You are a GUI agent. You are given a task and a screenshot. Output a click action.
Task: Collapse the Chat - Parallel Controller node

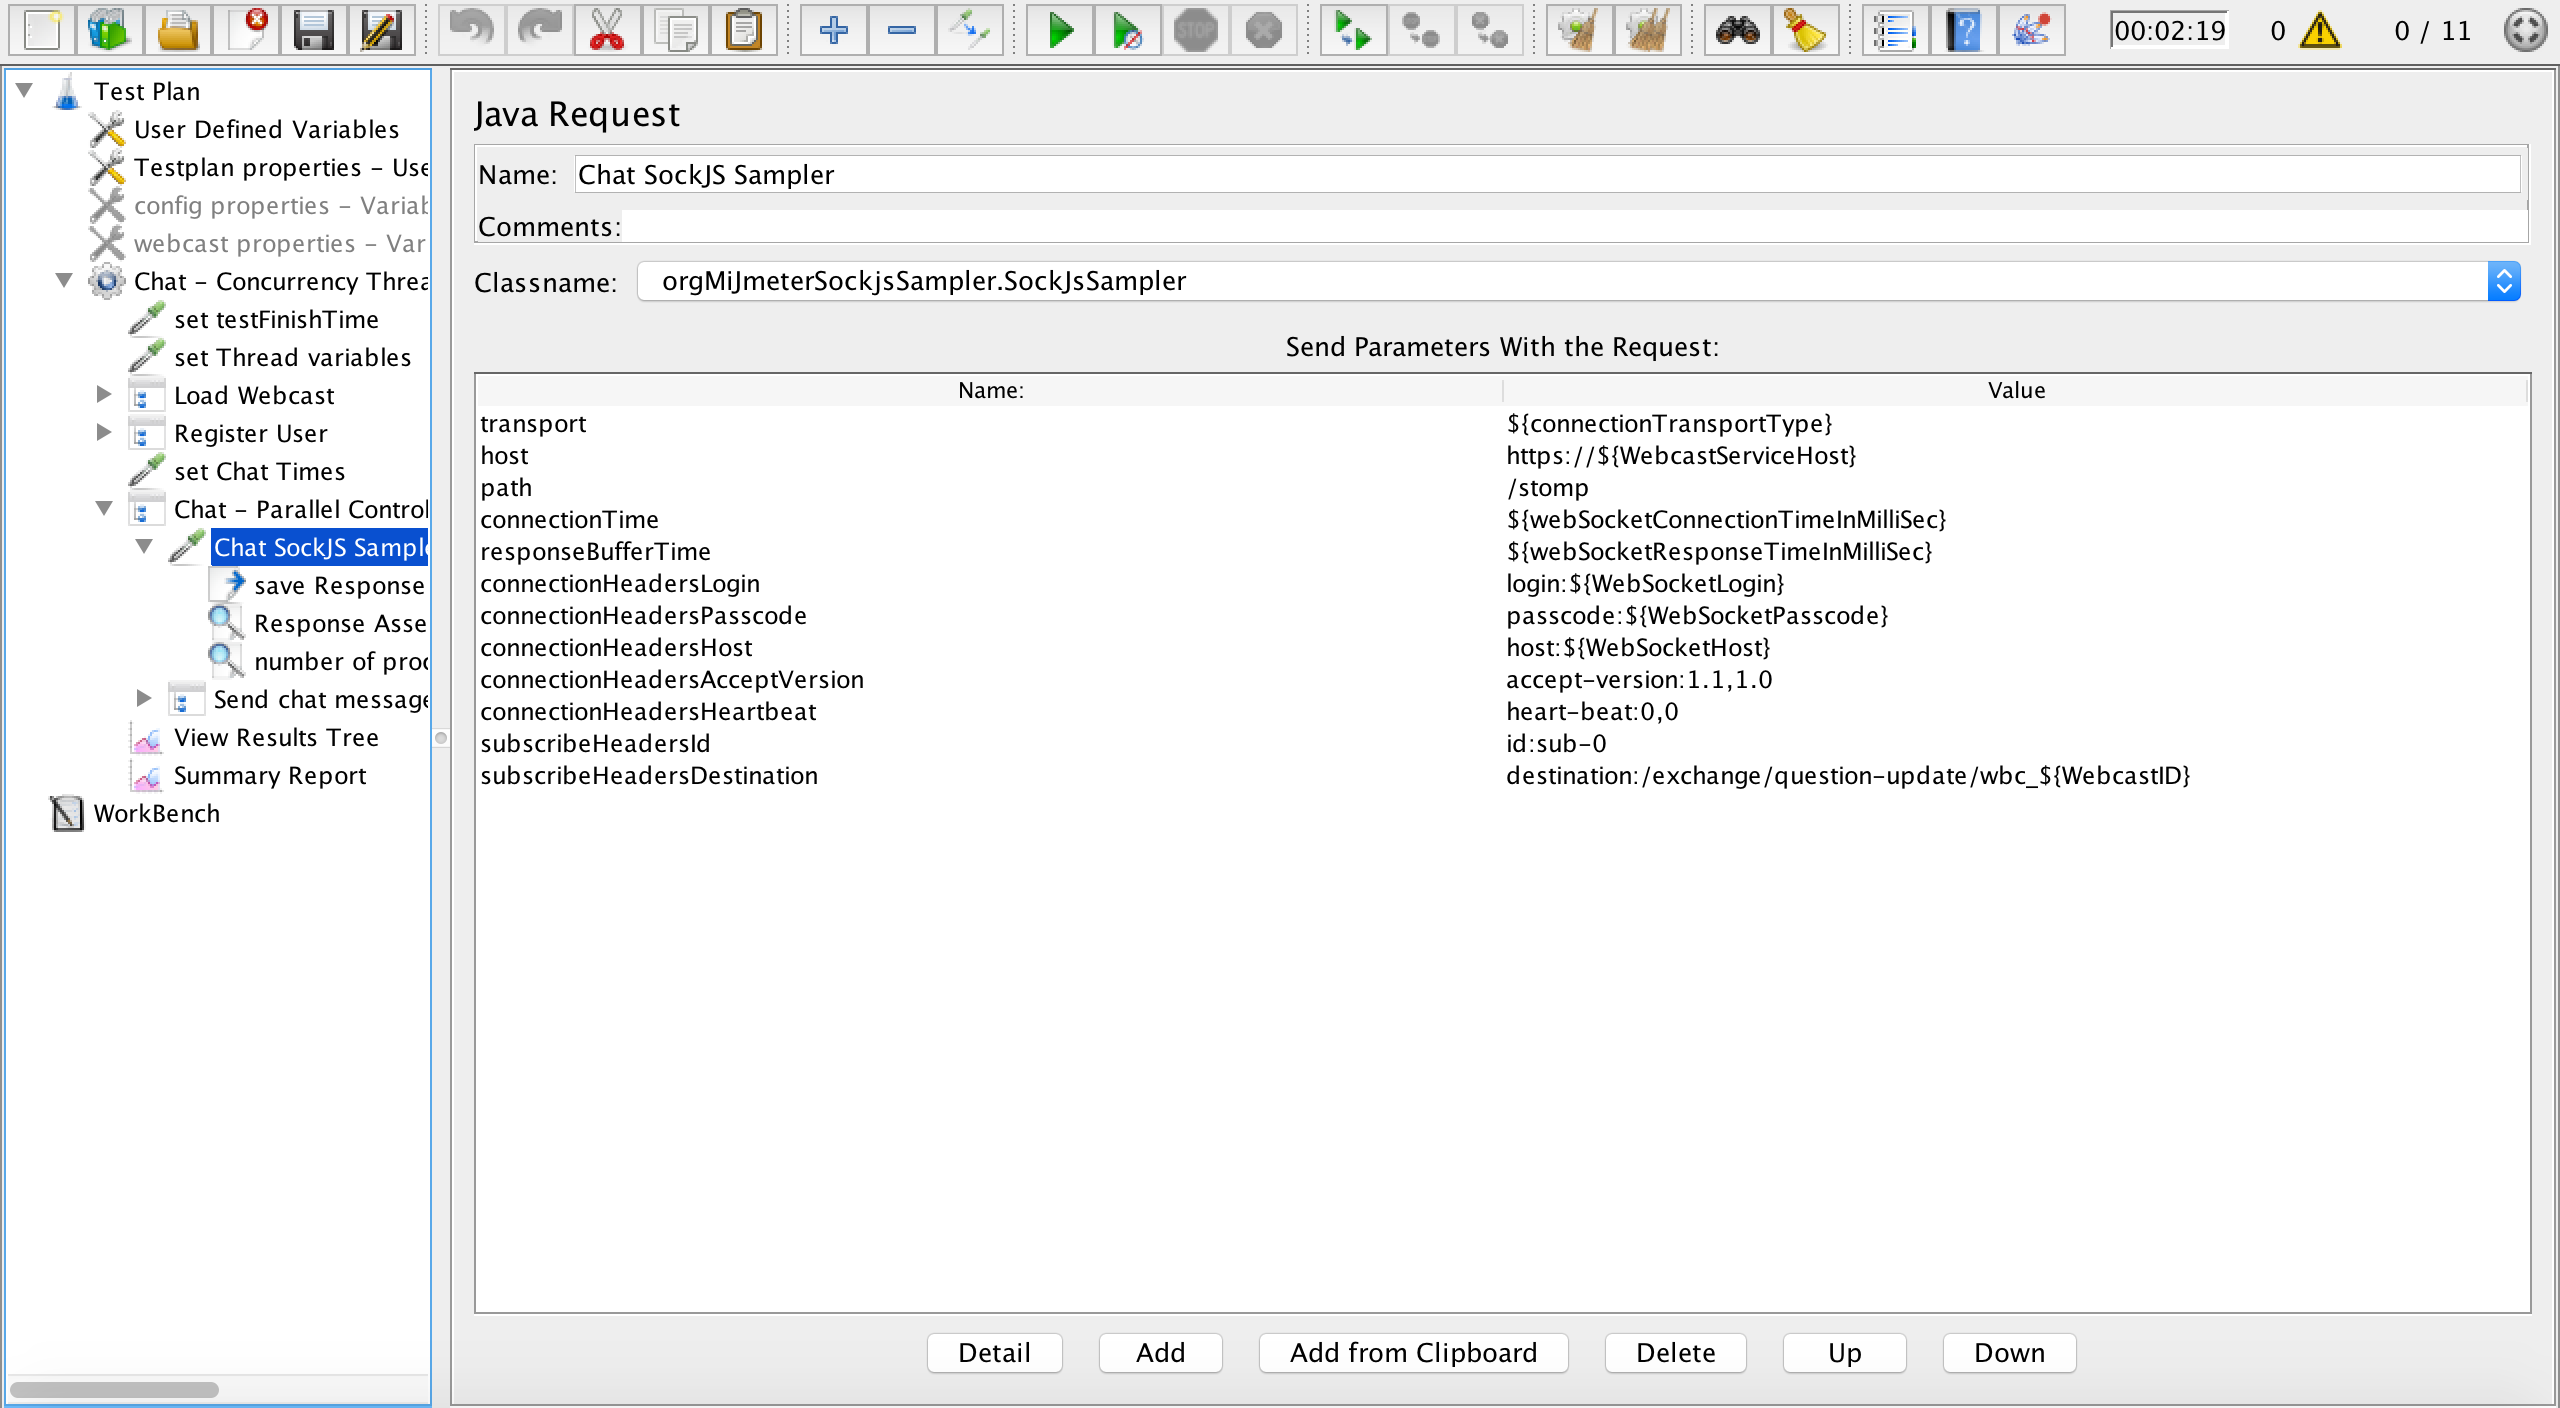click(104, 508)
